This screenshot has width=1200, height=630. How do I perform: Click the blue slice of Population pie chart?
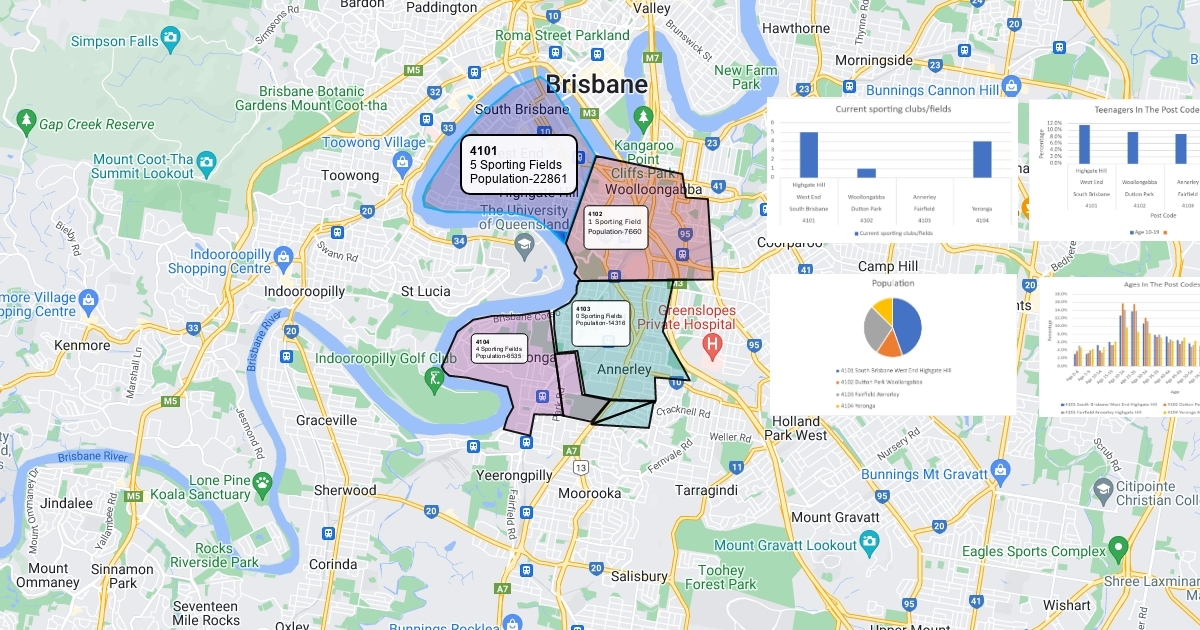(908, 320)
